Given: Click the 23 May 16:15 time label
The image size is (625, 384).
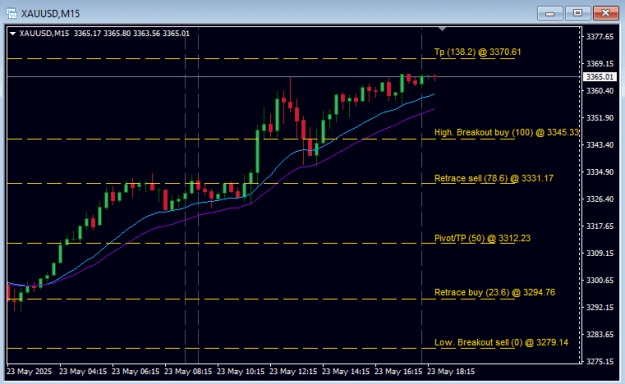Looking at the screenshot, I should pos(399,371).
